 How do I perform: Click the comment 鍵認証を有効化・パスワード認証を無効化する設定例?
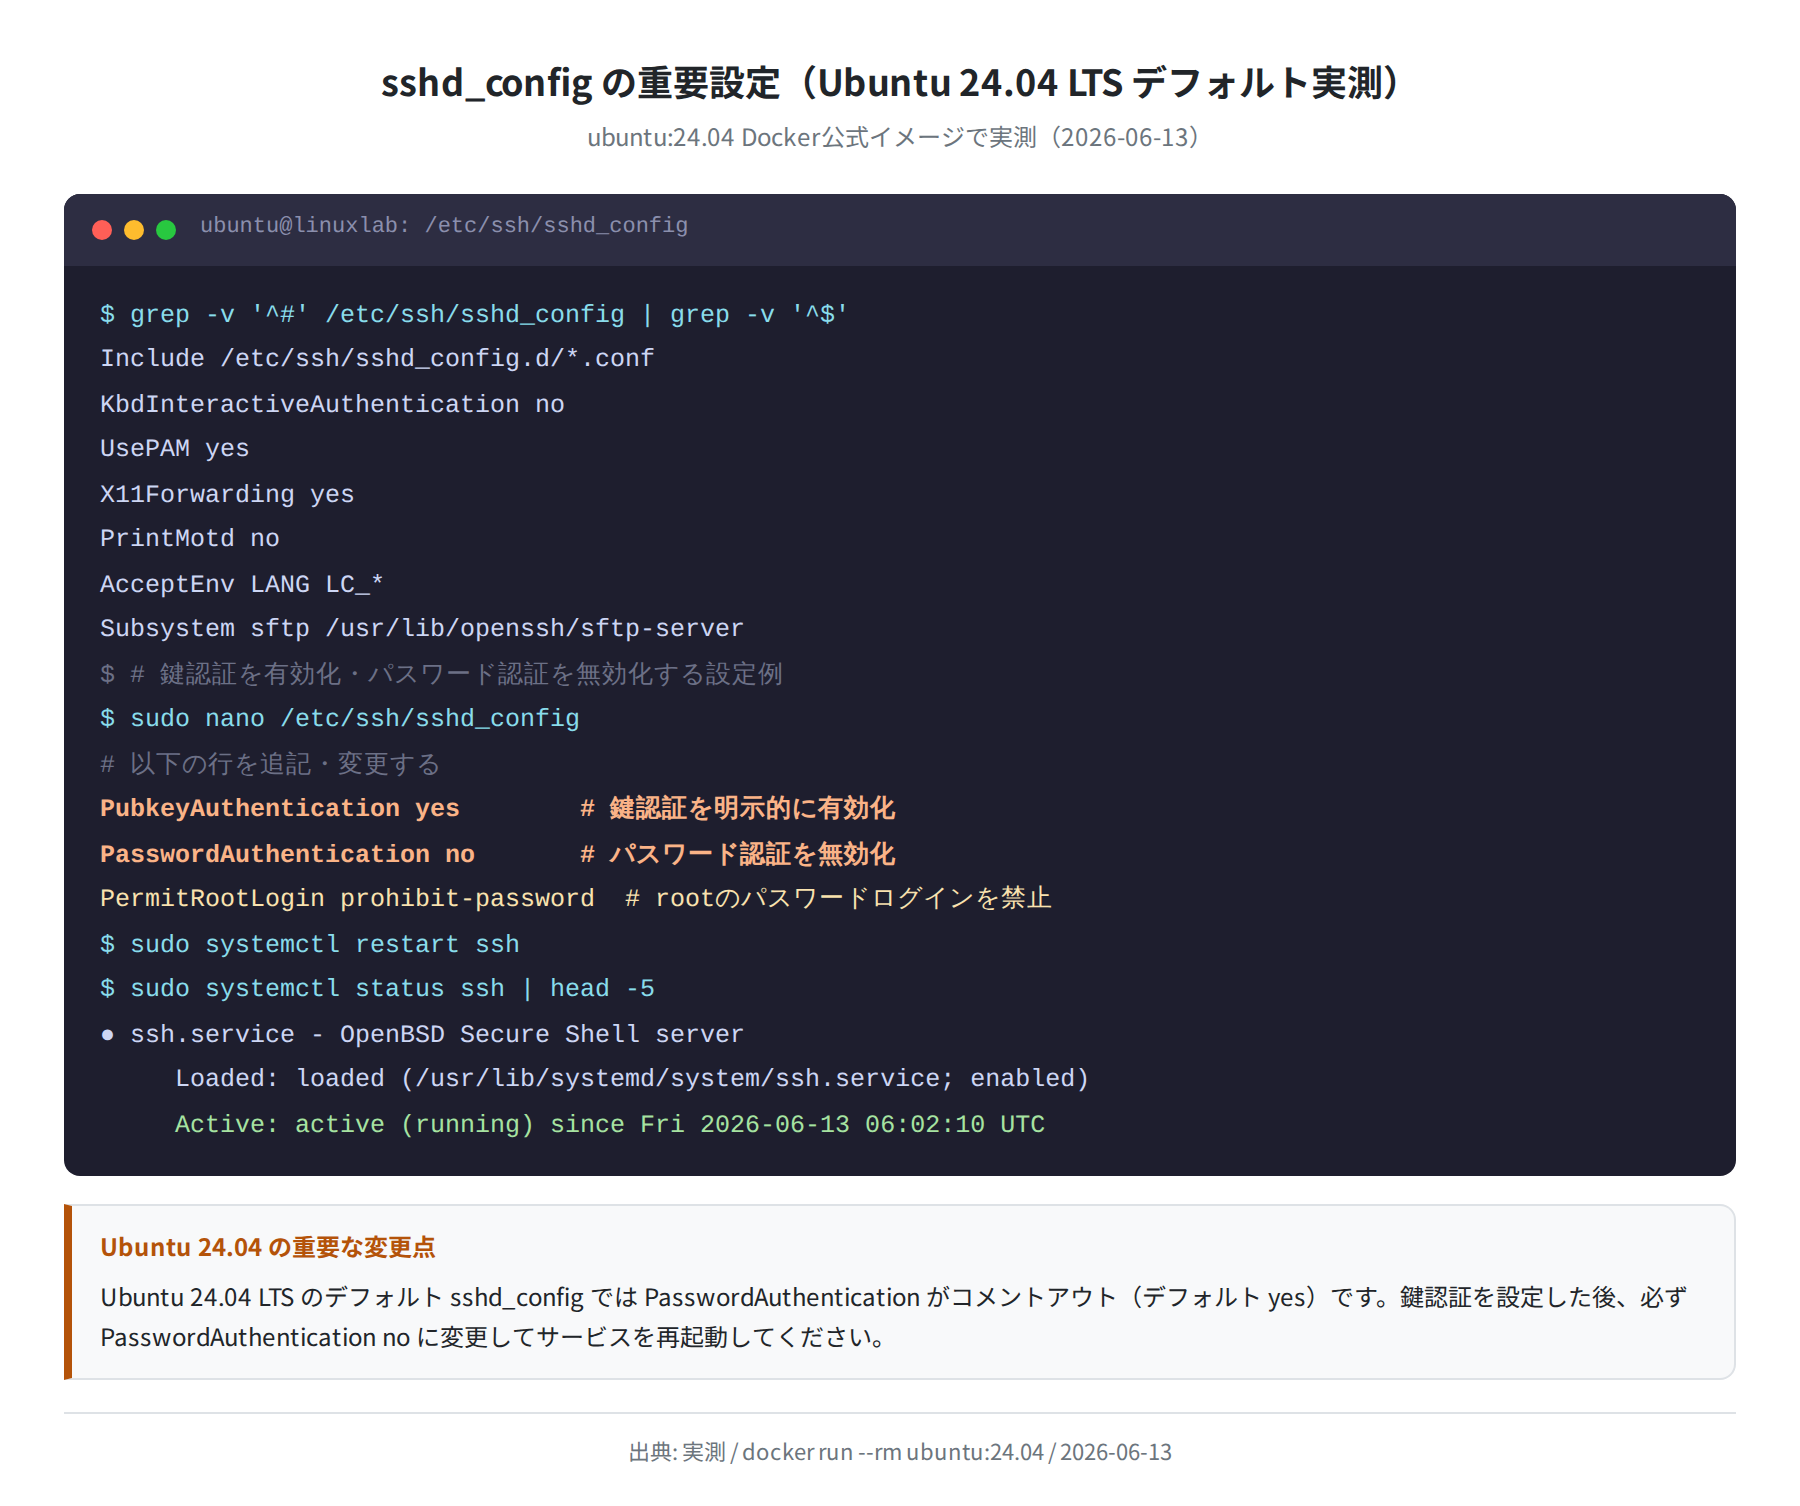click(441, 674)
